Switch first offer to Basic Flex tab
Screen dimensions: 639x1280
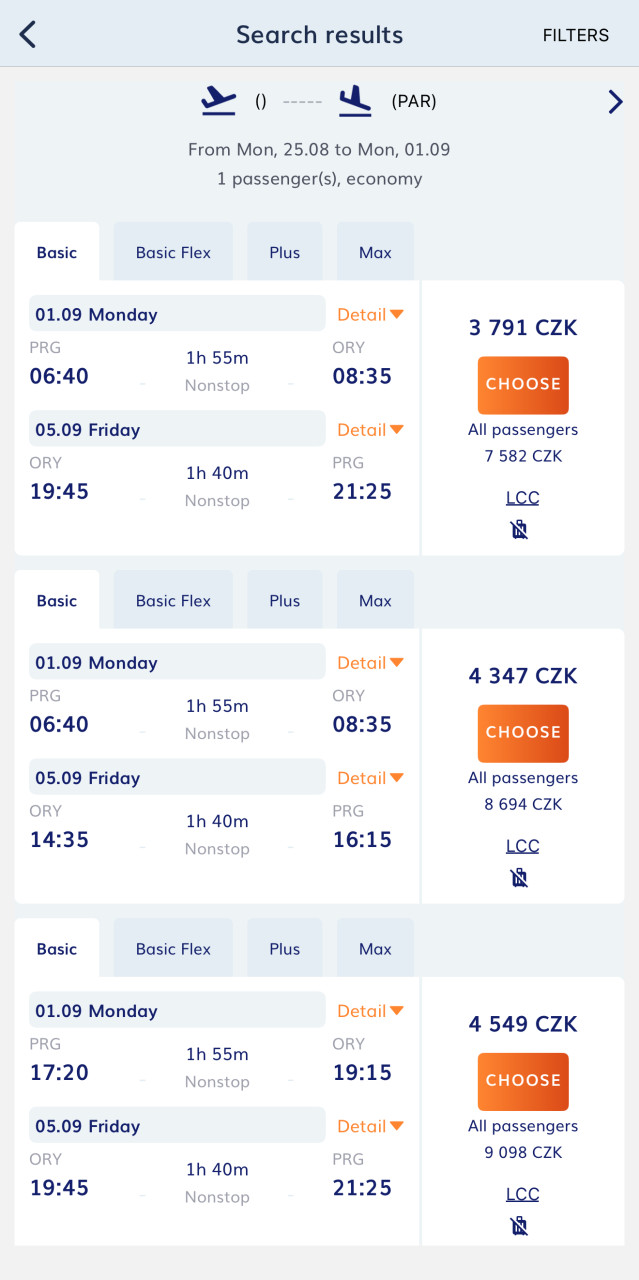pos(173,253)
